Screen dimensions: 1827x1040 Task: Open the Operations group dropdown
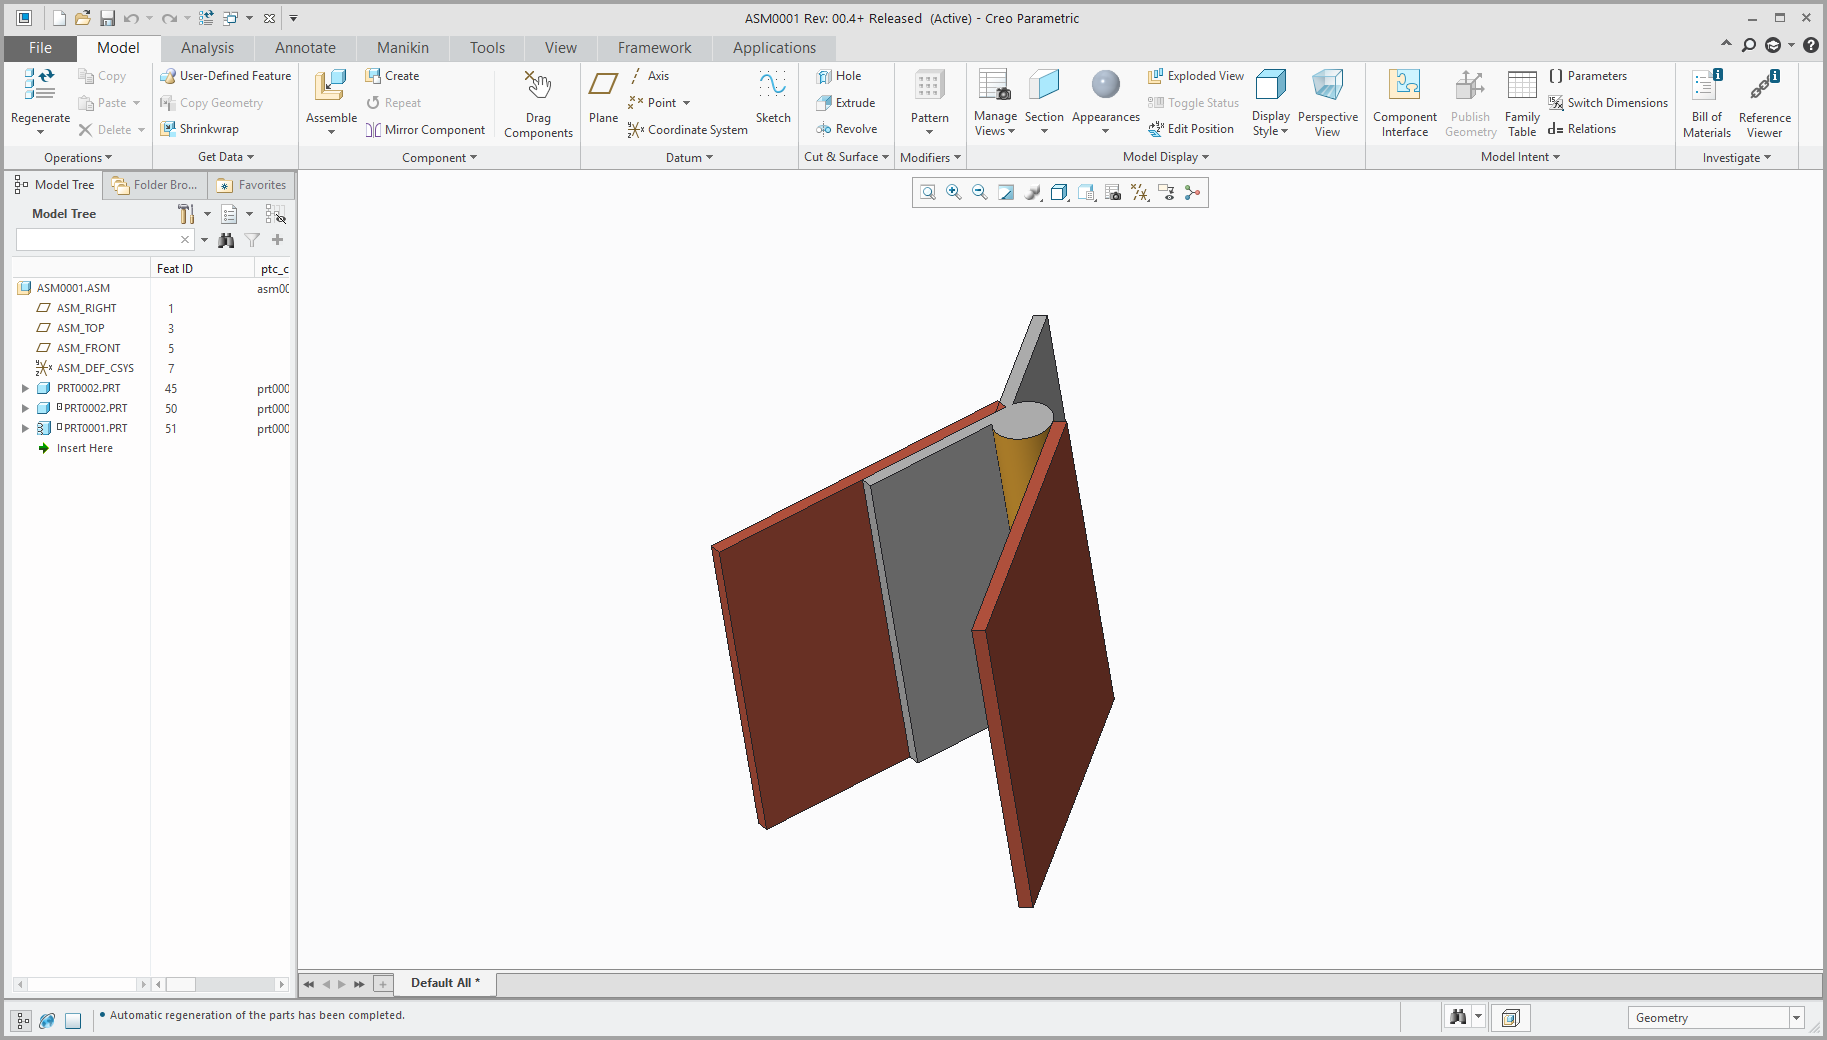(78, 157)
